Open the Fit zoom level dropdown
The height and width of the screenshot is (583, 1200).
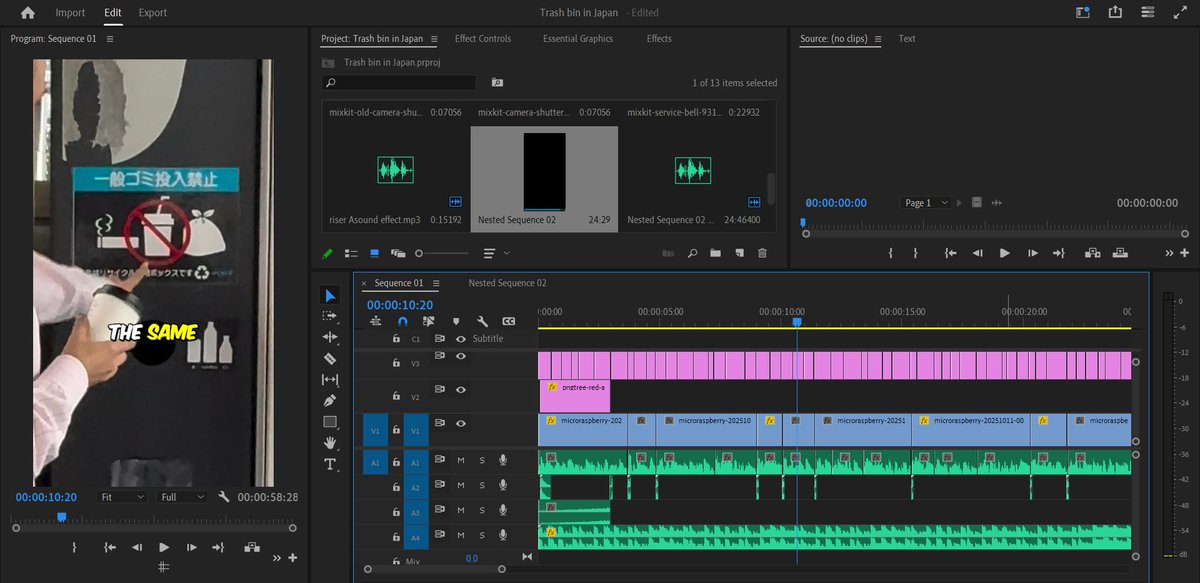pyautogui.click(x=123, y=496)
